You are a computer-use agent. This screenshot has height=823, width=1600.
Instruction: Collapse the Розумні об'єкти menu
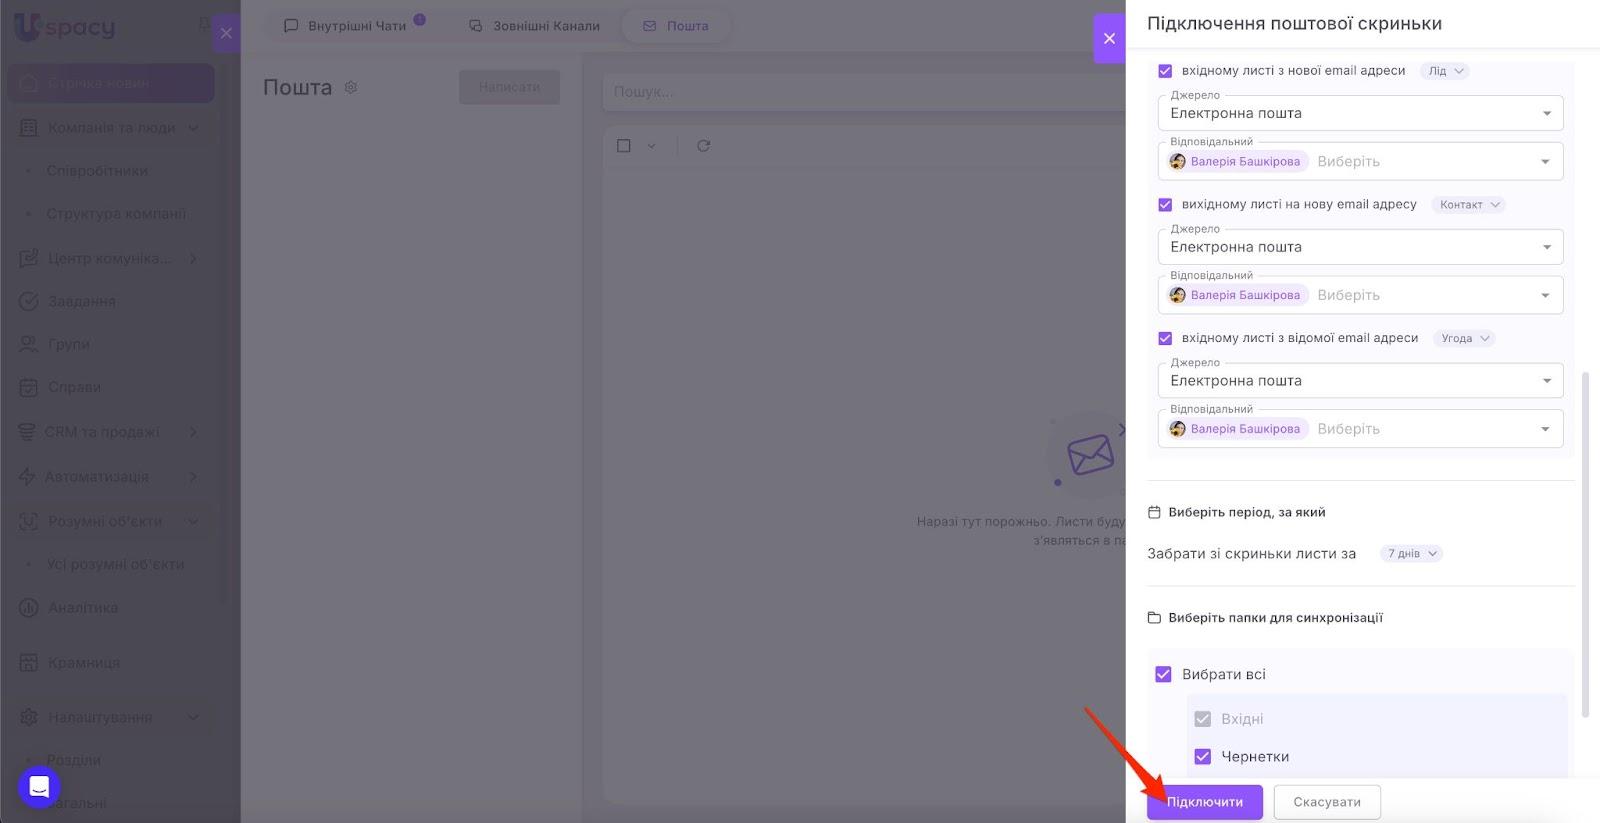tap(111, 522)
